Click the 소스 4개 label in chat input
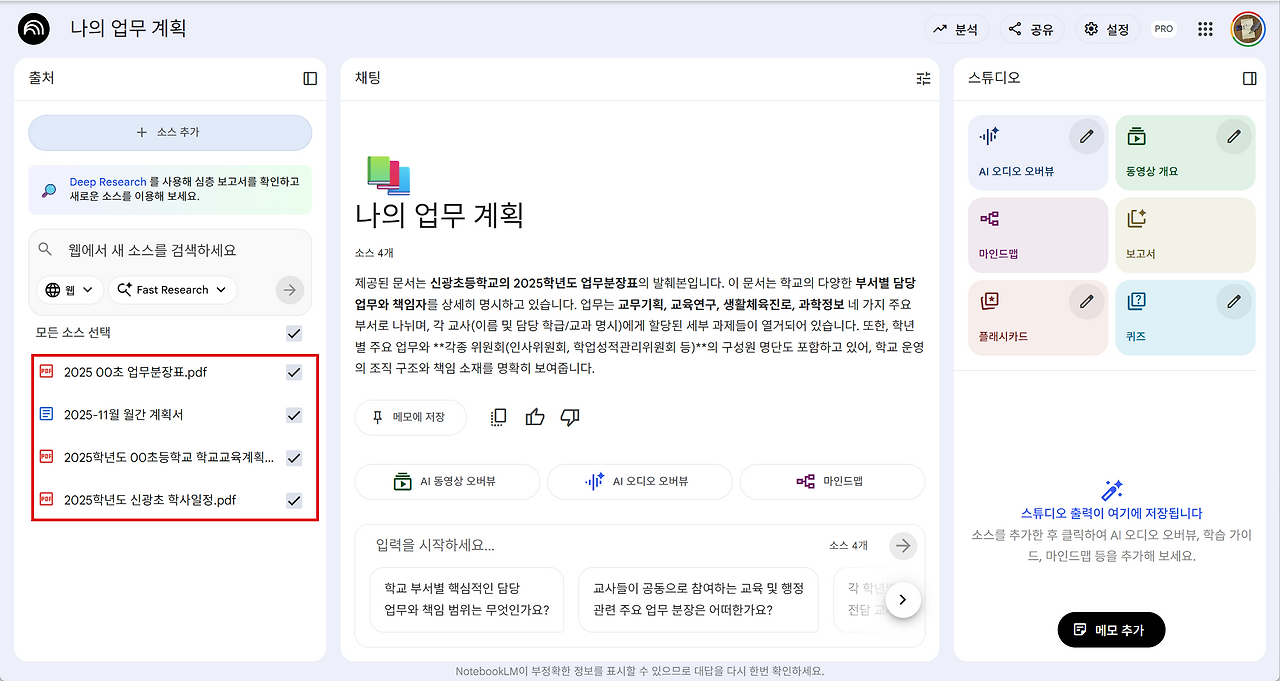This screenshot has width=1280, height=681. pyautogui.click(x=848, y=545)
